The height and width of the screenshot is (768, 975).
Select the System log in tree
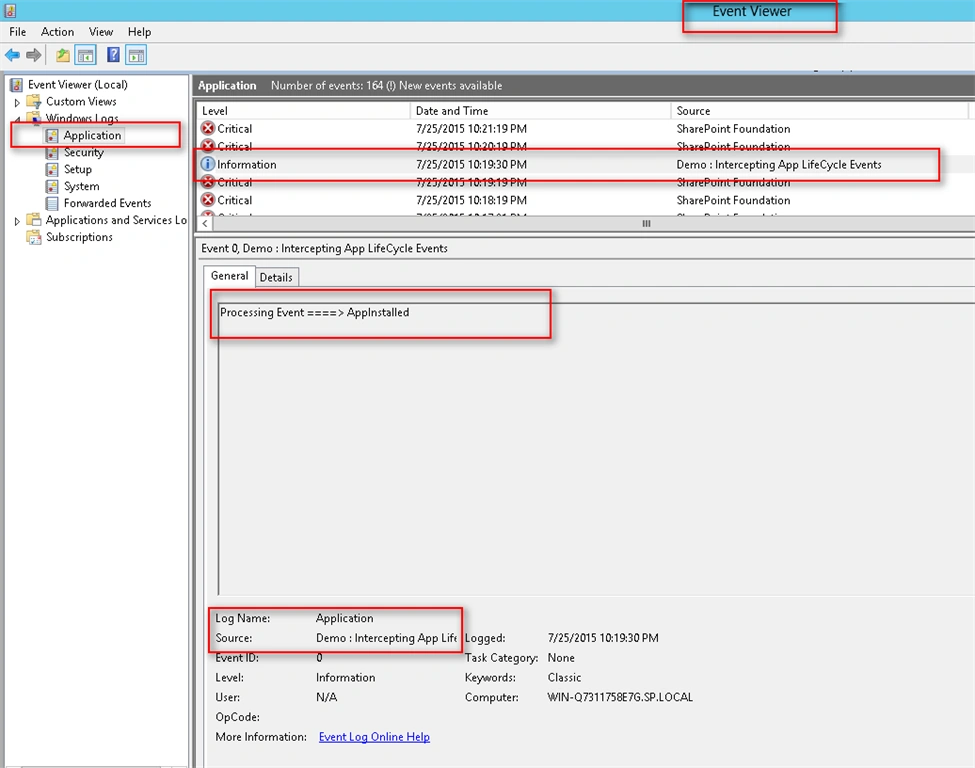pos(81,186)
